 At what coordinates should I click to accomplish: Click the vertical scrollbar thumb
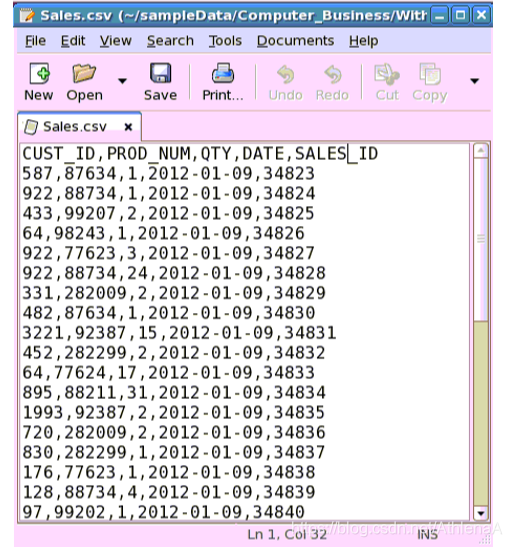481,239
